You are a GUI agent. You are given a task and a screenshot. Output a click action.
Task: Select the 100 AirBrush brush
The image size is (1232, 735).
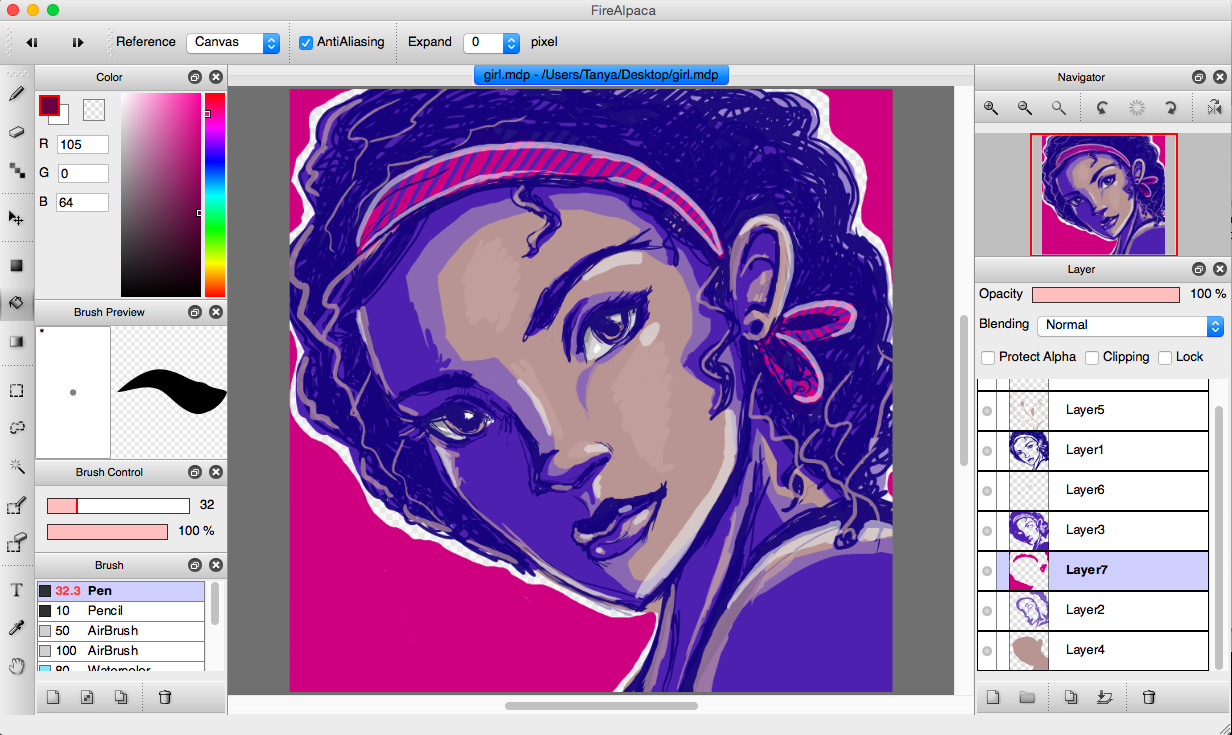point(120,651)
